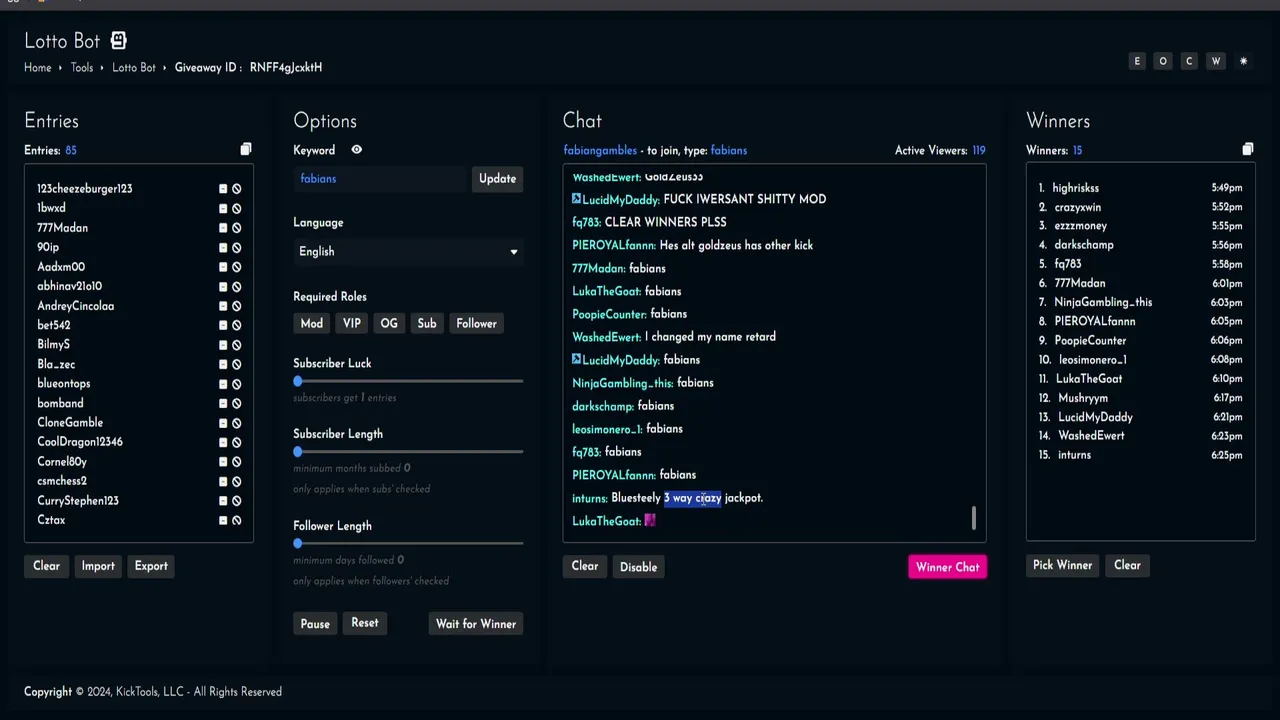Viewport: 1280px width, 720px height.
Task: Ban entry abhinav21o10 with the block icon
Action: (x=237, y=286)
